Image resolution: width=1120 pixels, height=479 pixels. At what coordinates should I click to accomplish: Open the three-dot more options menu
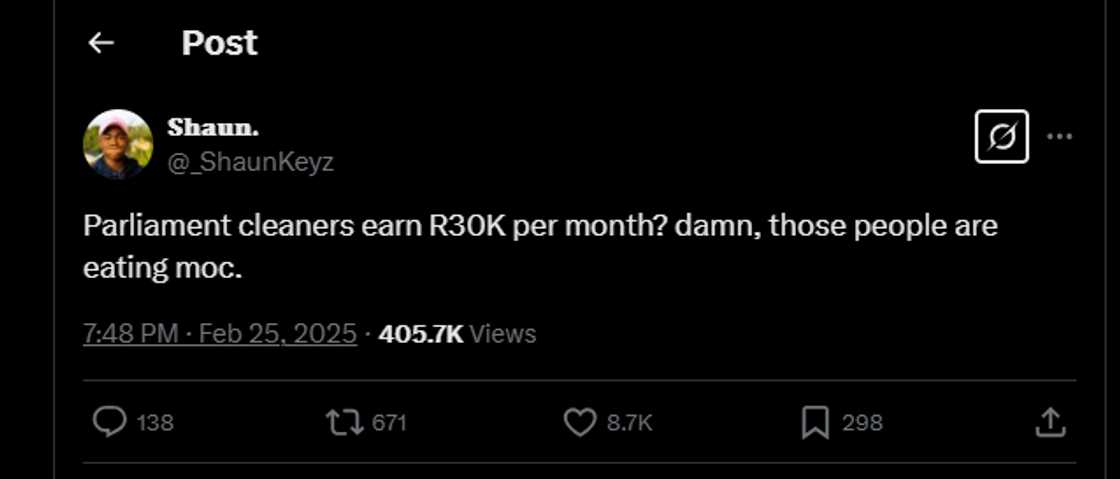(x=1059, y=136)
